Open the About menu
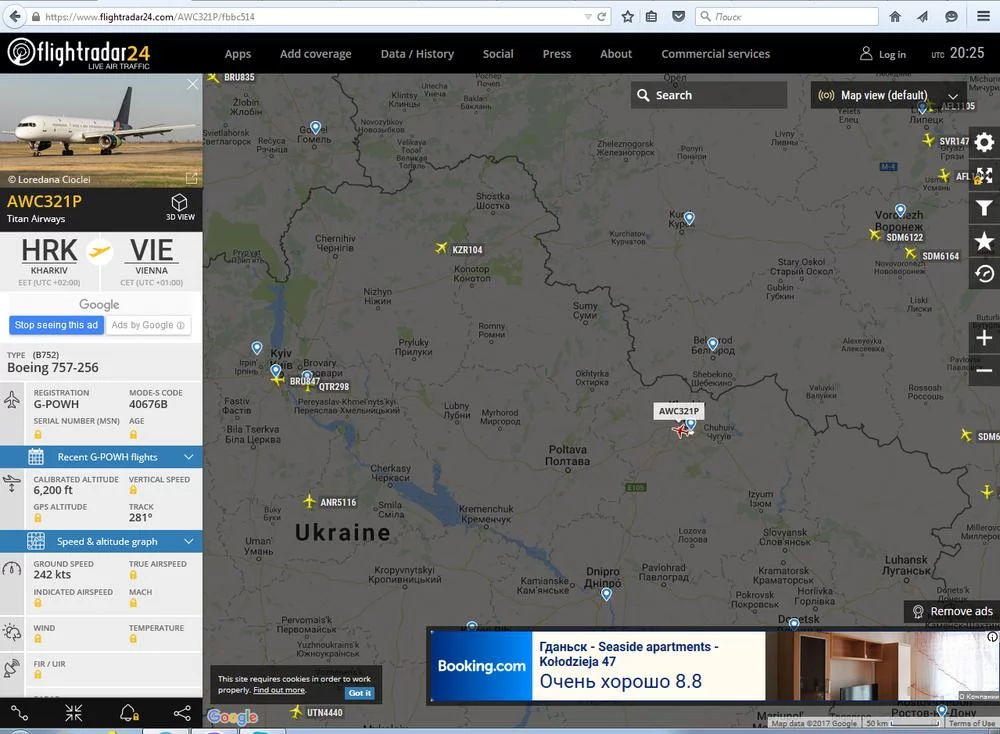Image resolution: width=1000 pixels, height=734 pixels. (616, 54)
